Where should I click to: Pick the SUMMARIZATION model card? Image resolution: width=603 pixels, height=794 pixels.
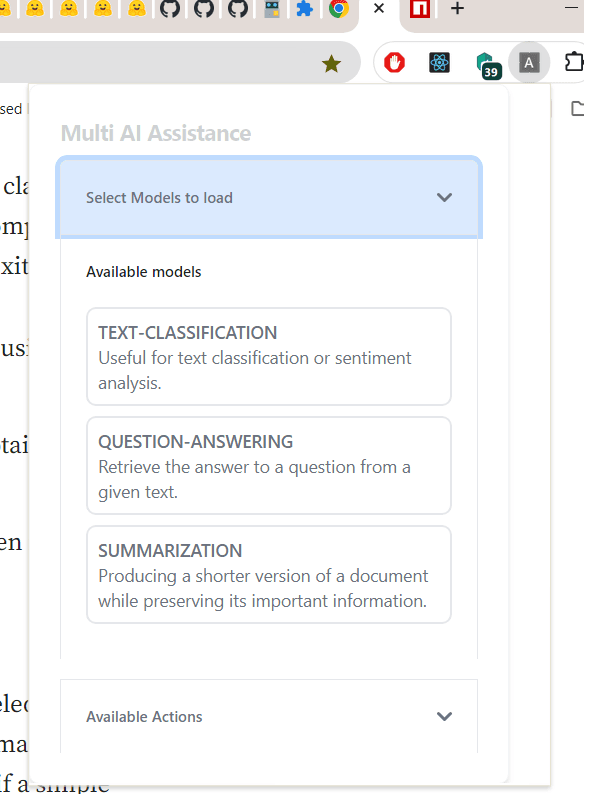(x=269, y=574)
